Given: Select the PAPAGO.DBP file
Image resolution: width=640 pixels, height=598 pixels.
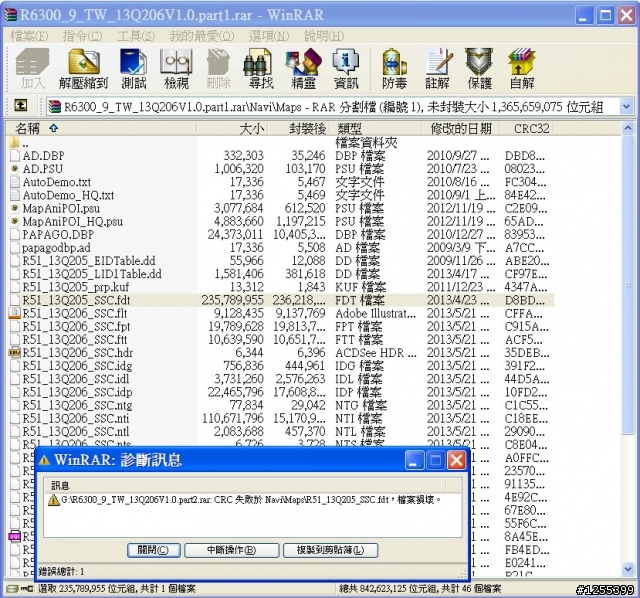Looking at the screenshot, I should click(58, 235).
